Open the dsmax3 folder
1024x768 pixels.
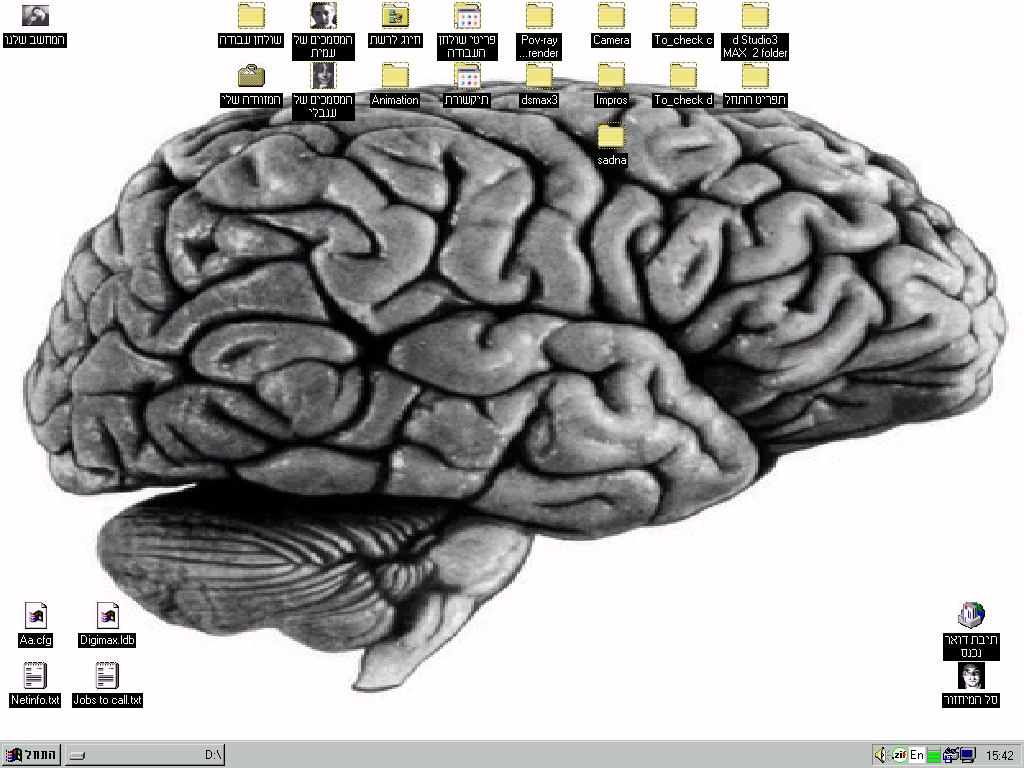click(x=539, y=77)
